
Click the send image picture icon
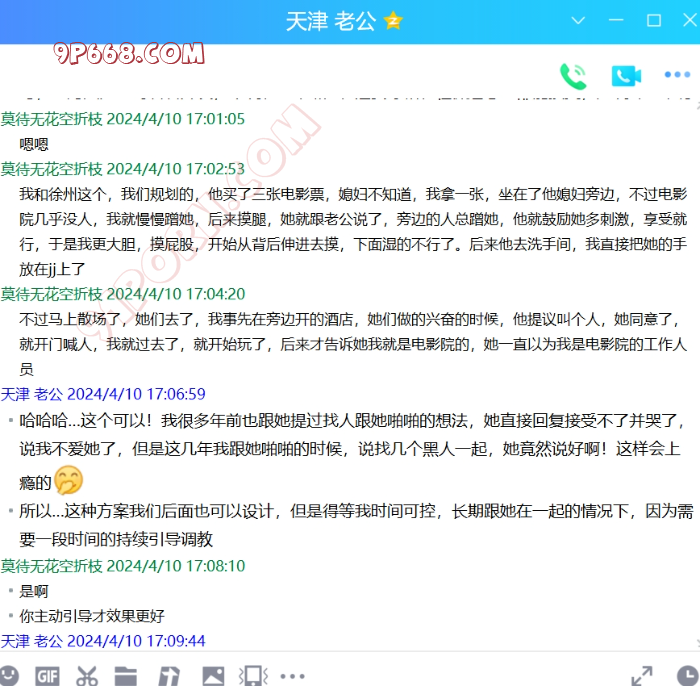click(213, 675)
